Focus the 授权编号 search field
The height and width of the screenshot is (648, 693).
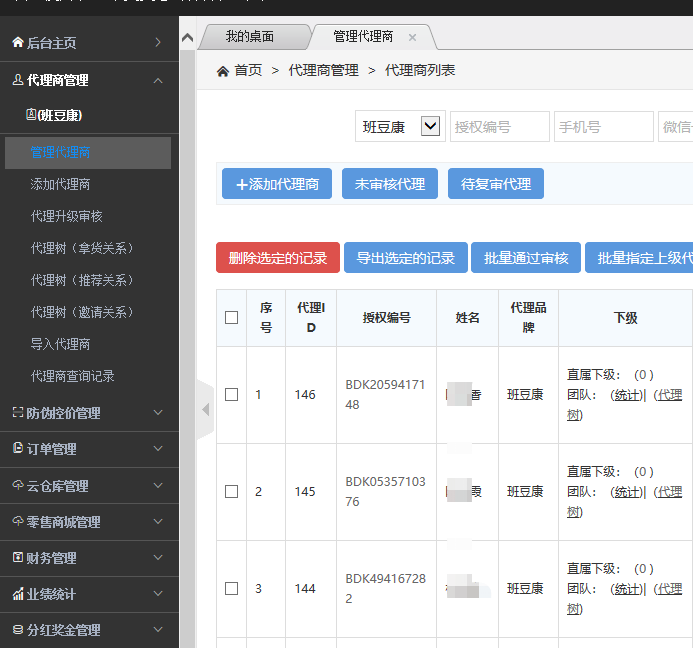point(500,126)
